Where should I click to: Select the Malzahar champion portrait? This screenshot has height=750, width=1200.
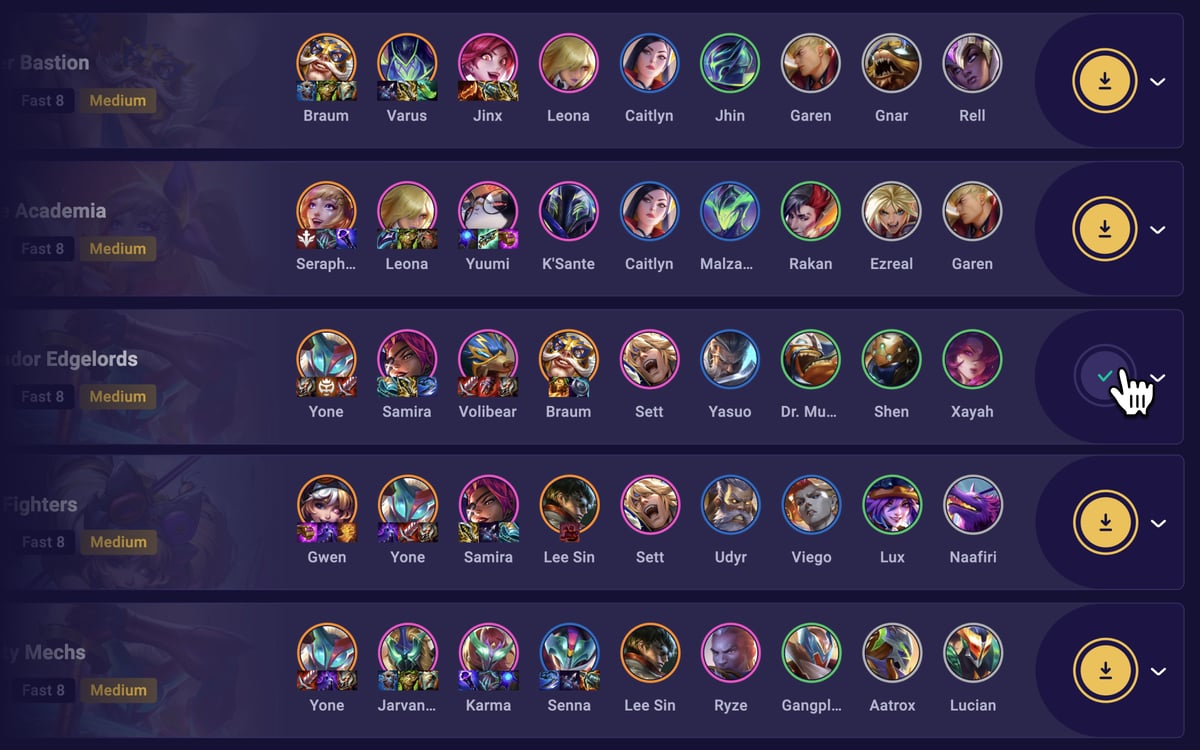point(730,212)
